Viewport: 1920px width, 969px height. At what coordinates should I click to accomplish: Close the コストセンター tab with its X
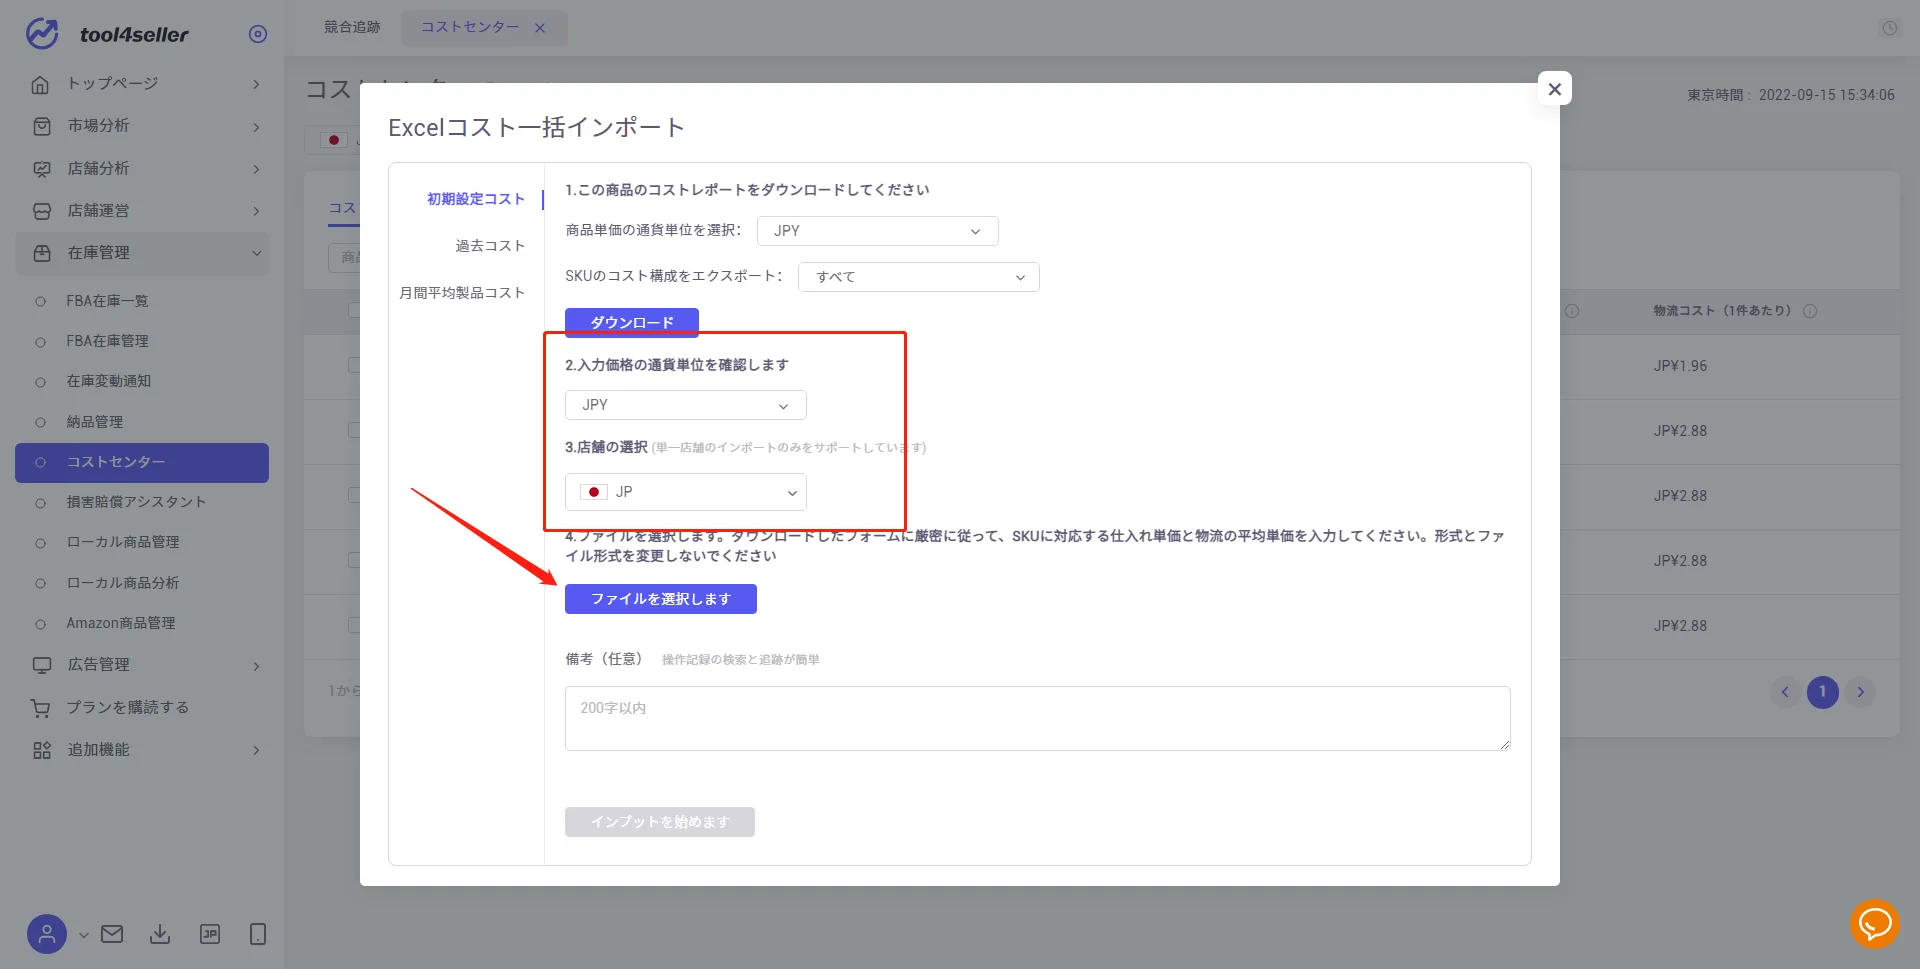pyautogui.click(x=540, y=28)
